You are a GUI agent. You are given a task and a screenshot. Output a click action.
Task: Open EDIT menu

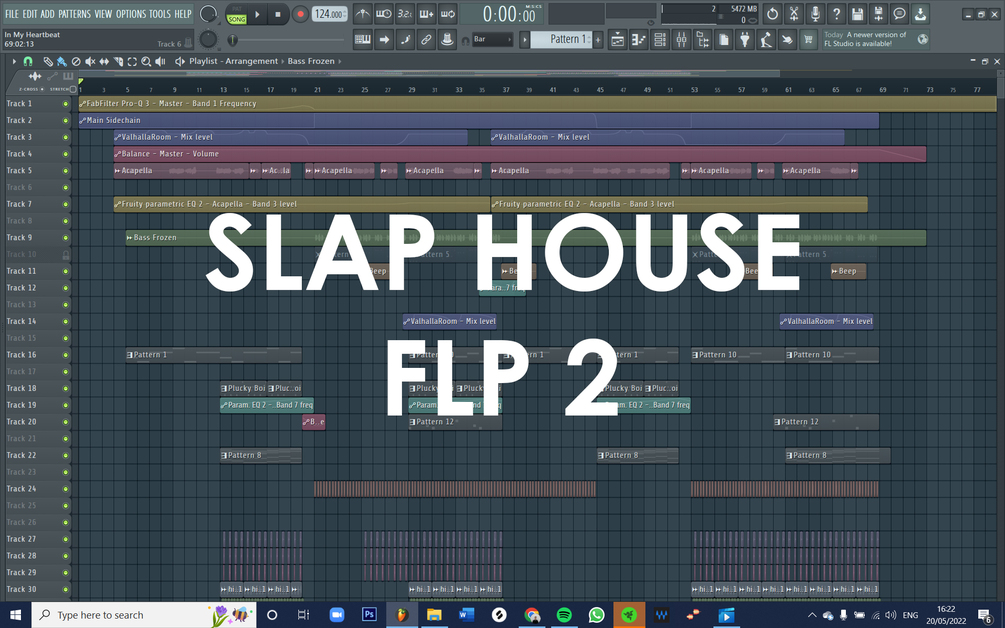(x=30, y=13)
